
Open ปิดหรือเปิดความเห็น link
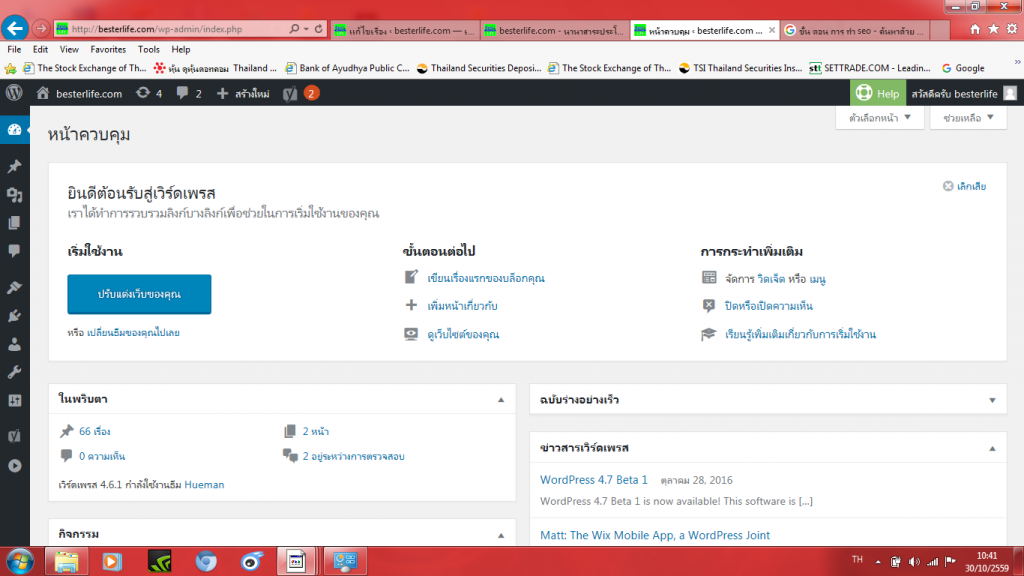769,306
